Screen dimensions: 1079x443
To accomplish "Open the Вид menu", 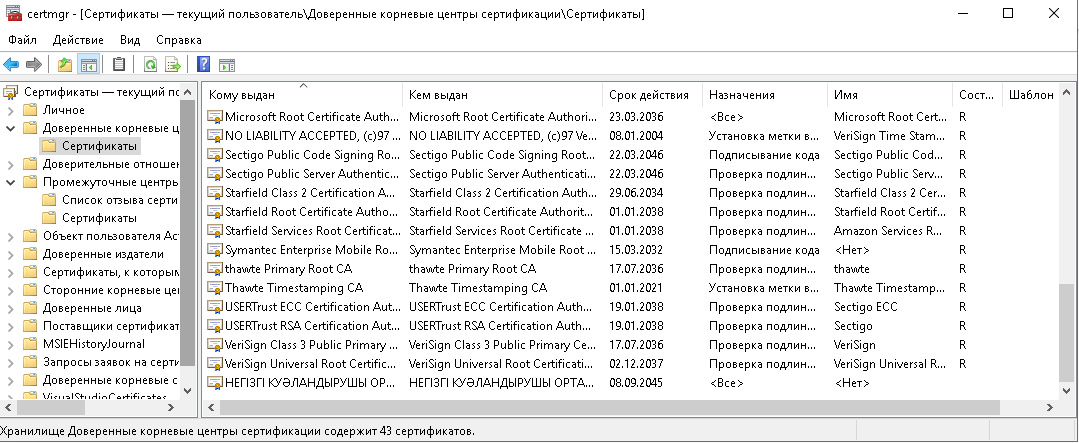I will (x=129, y=40).
